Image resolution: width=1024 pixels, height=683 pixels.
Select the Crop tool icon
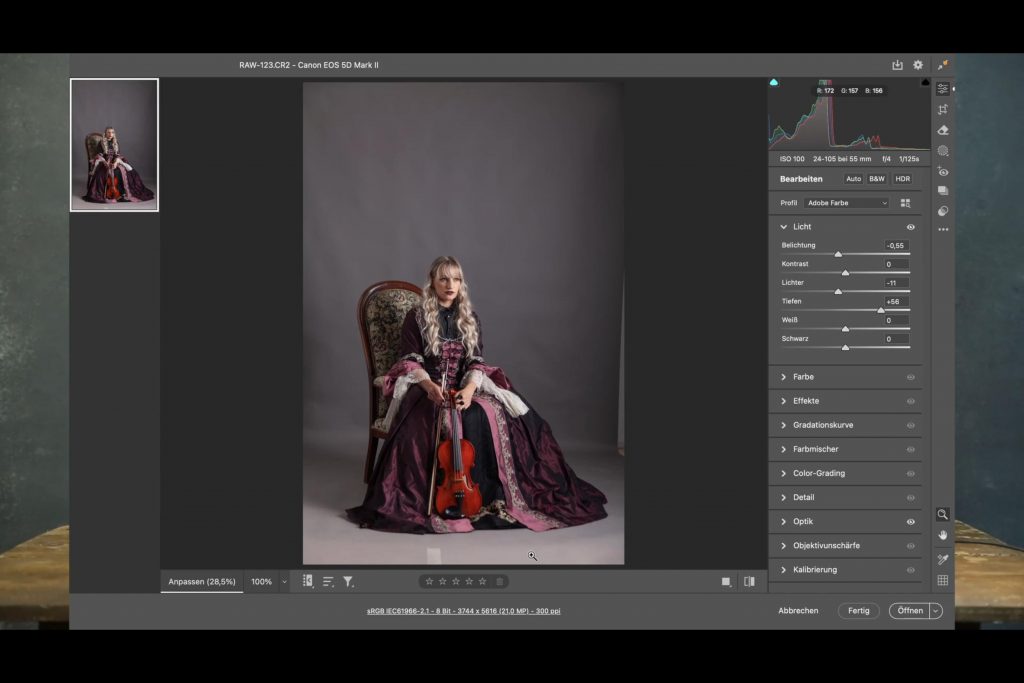coord(942,109)
